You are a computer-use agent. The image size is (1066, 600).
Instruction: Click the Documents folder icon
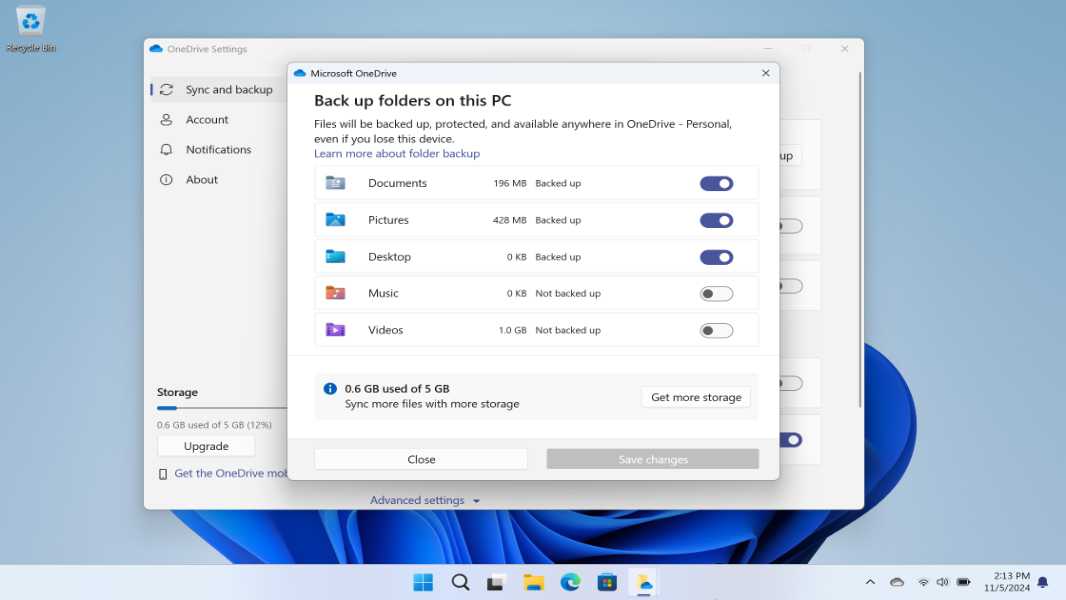point(335,183)
